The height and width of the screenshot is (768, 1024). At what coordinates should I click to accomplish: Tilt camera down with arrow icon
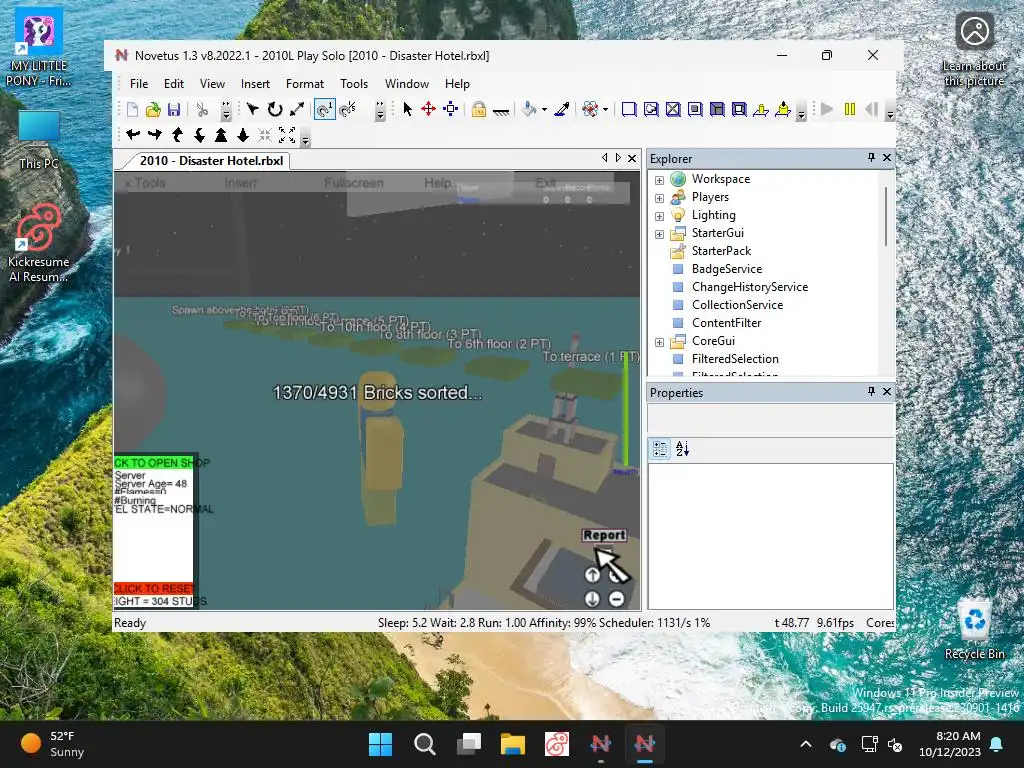(x=199, y=135)
